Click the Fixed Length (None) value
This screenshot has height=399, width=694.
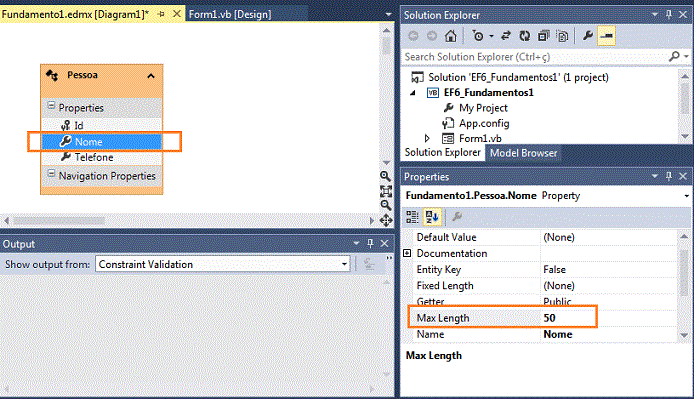point(559,286)
